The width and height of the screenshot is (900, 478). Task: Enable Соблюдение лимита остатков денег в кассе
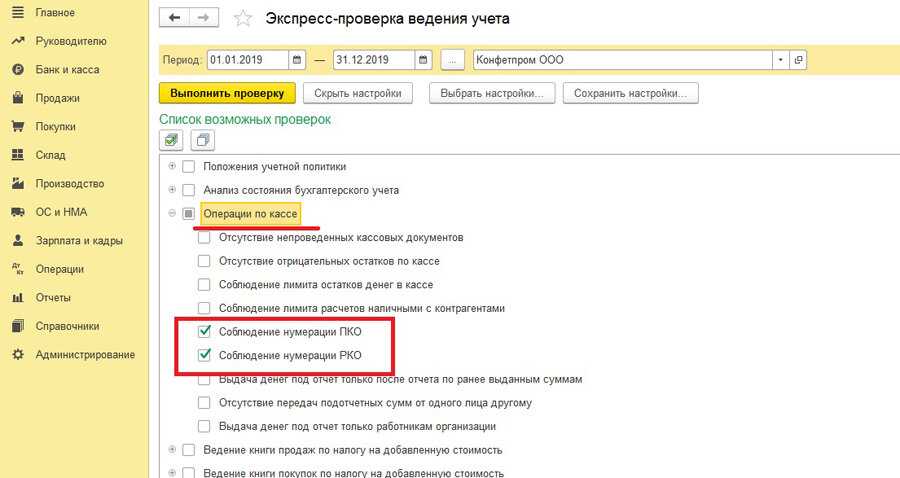click(204, 285)
